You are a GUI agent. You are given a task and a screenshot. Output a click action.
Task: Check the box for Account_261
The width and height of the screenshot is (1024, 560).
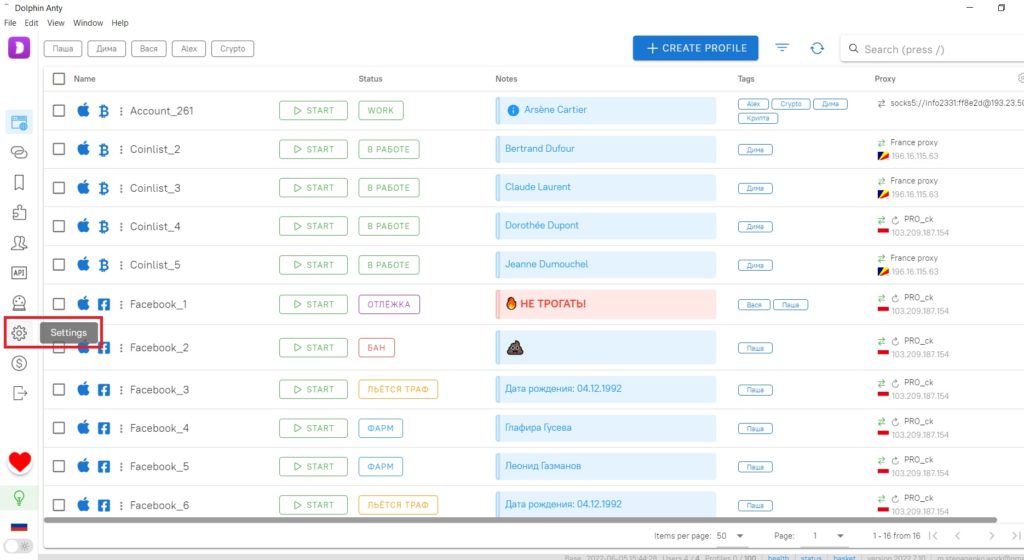point(59,110)
